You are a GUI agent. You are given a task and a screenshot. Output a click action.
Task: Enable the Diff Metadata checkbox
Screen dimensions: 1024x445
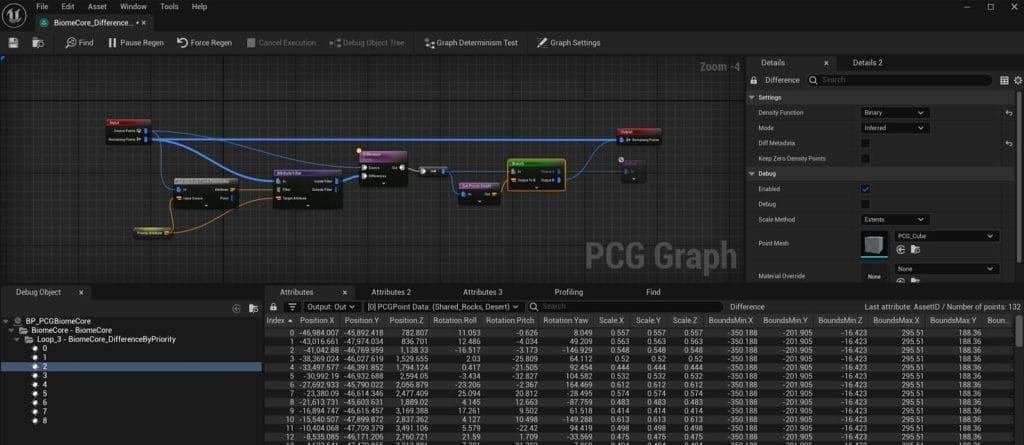[865, 143]
